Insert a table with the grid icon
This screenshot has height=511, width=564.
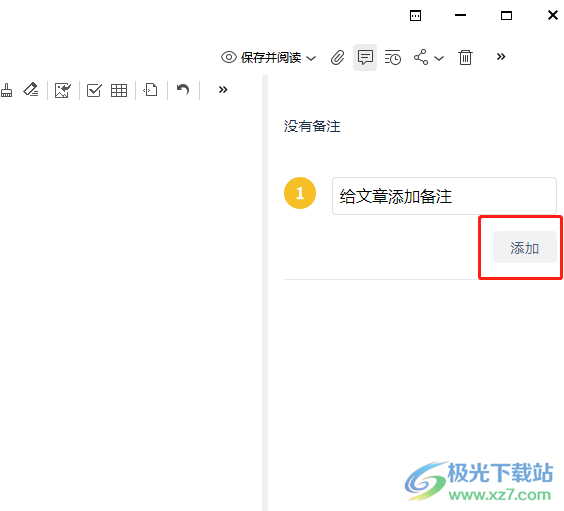point(119,90)
